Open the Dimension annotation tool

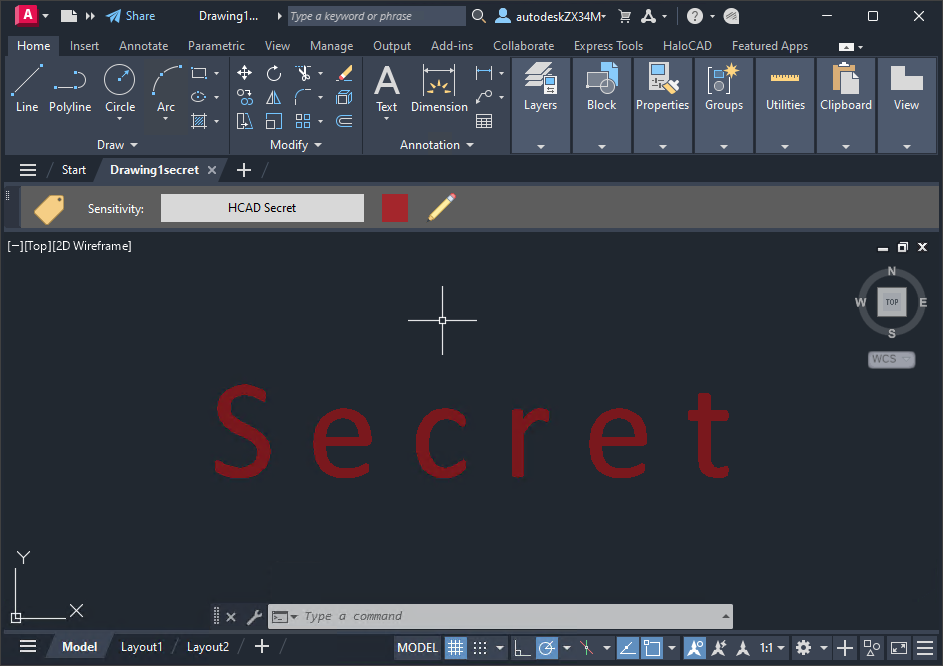click(x=439, y=88)
